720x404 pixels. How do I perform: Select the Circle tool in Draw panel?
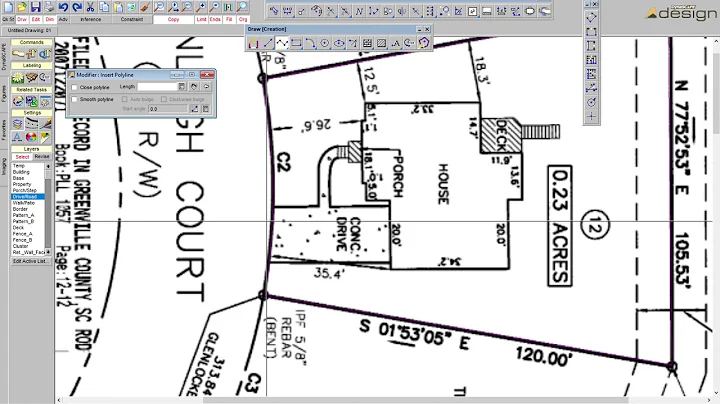pyautogui.click(x=325, y=43)
